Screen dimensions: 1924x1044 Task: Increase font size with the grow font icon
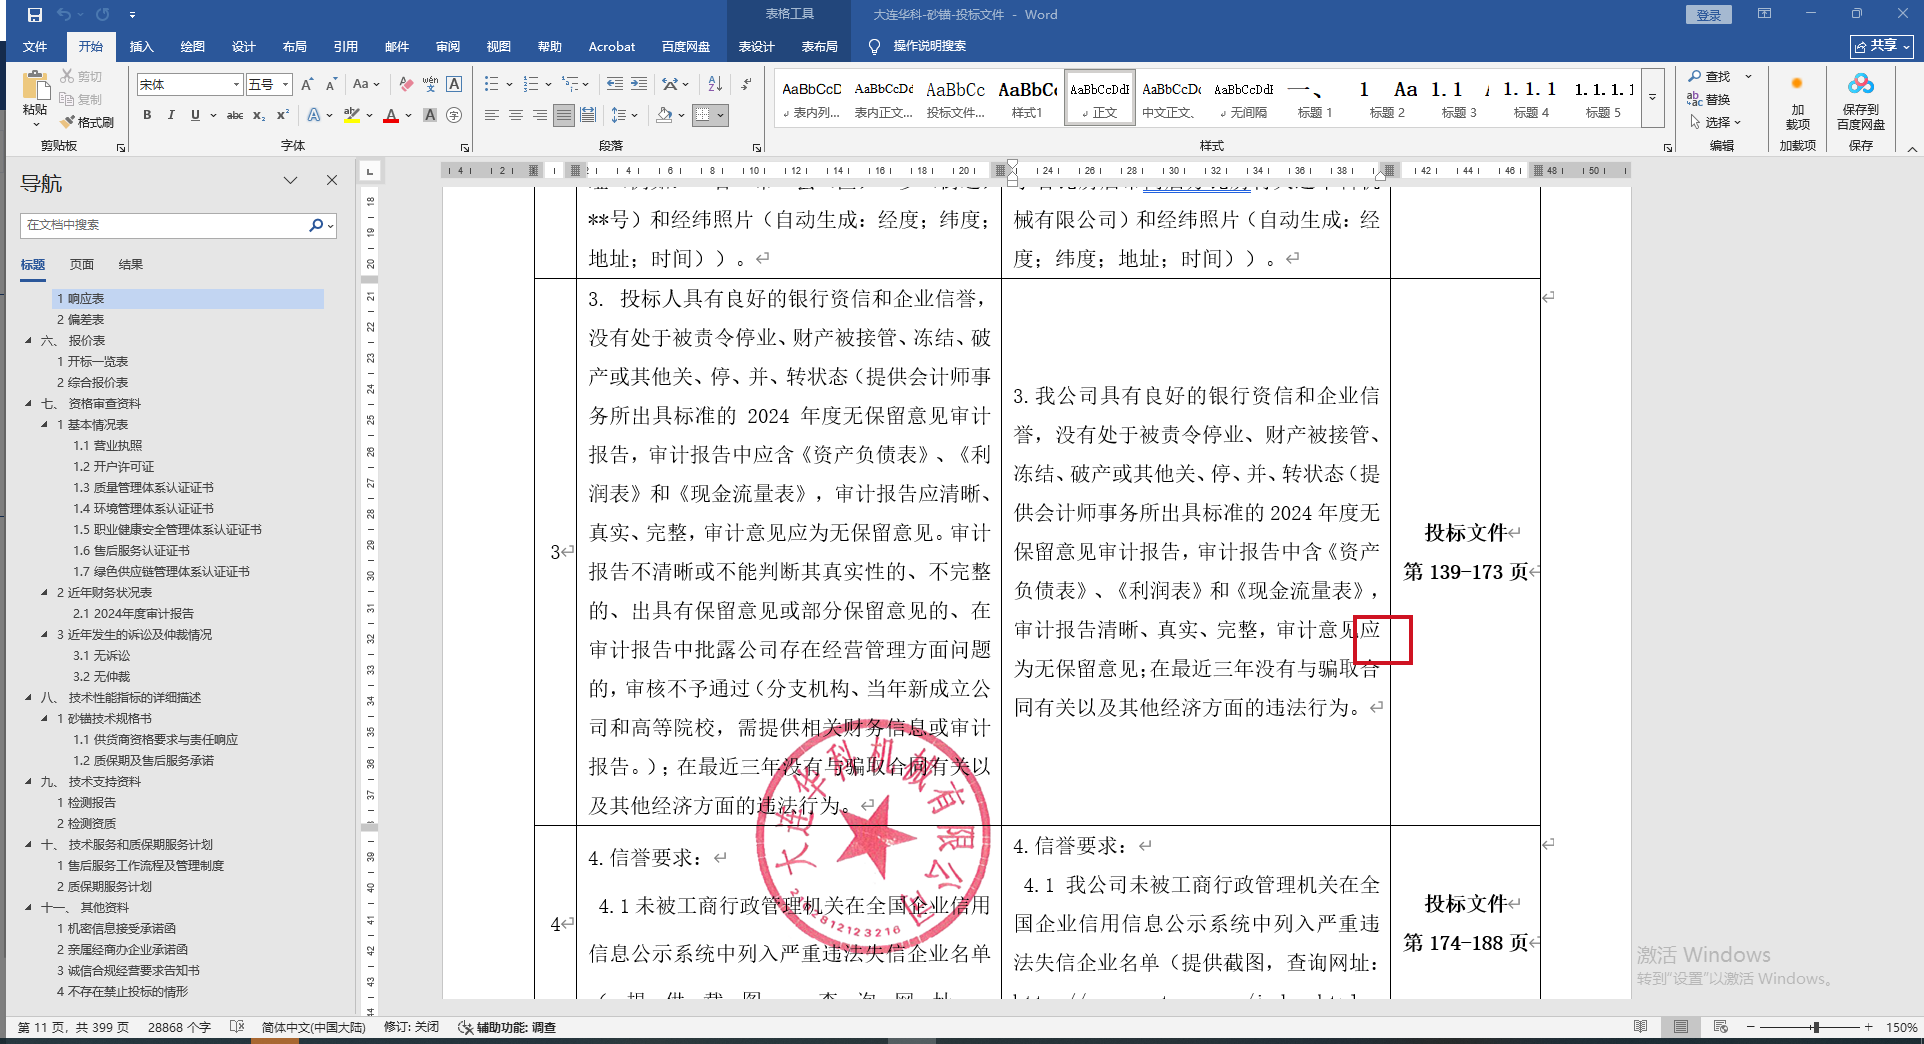pos(307,85)
